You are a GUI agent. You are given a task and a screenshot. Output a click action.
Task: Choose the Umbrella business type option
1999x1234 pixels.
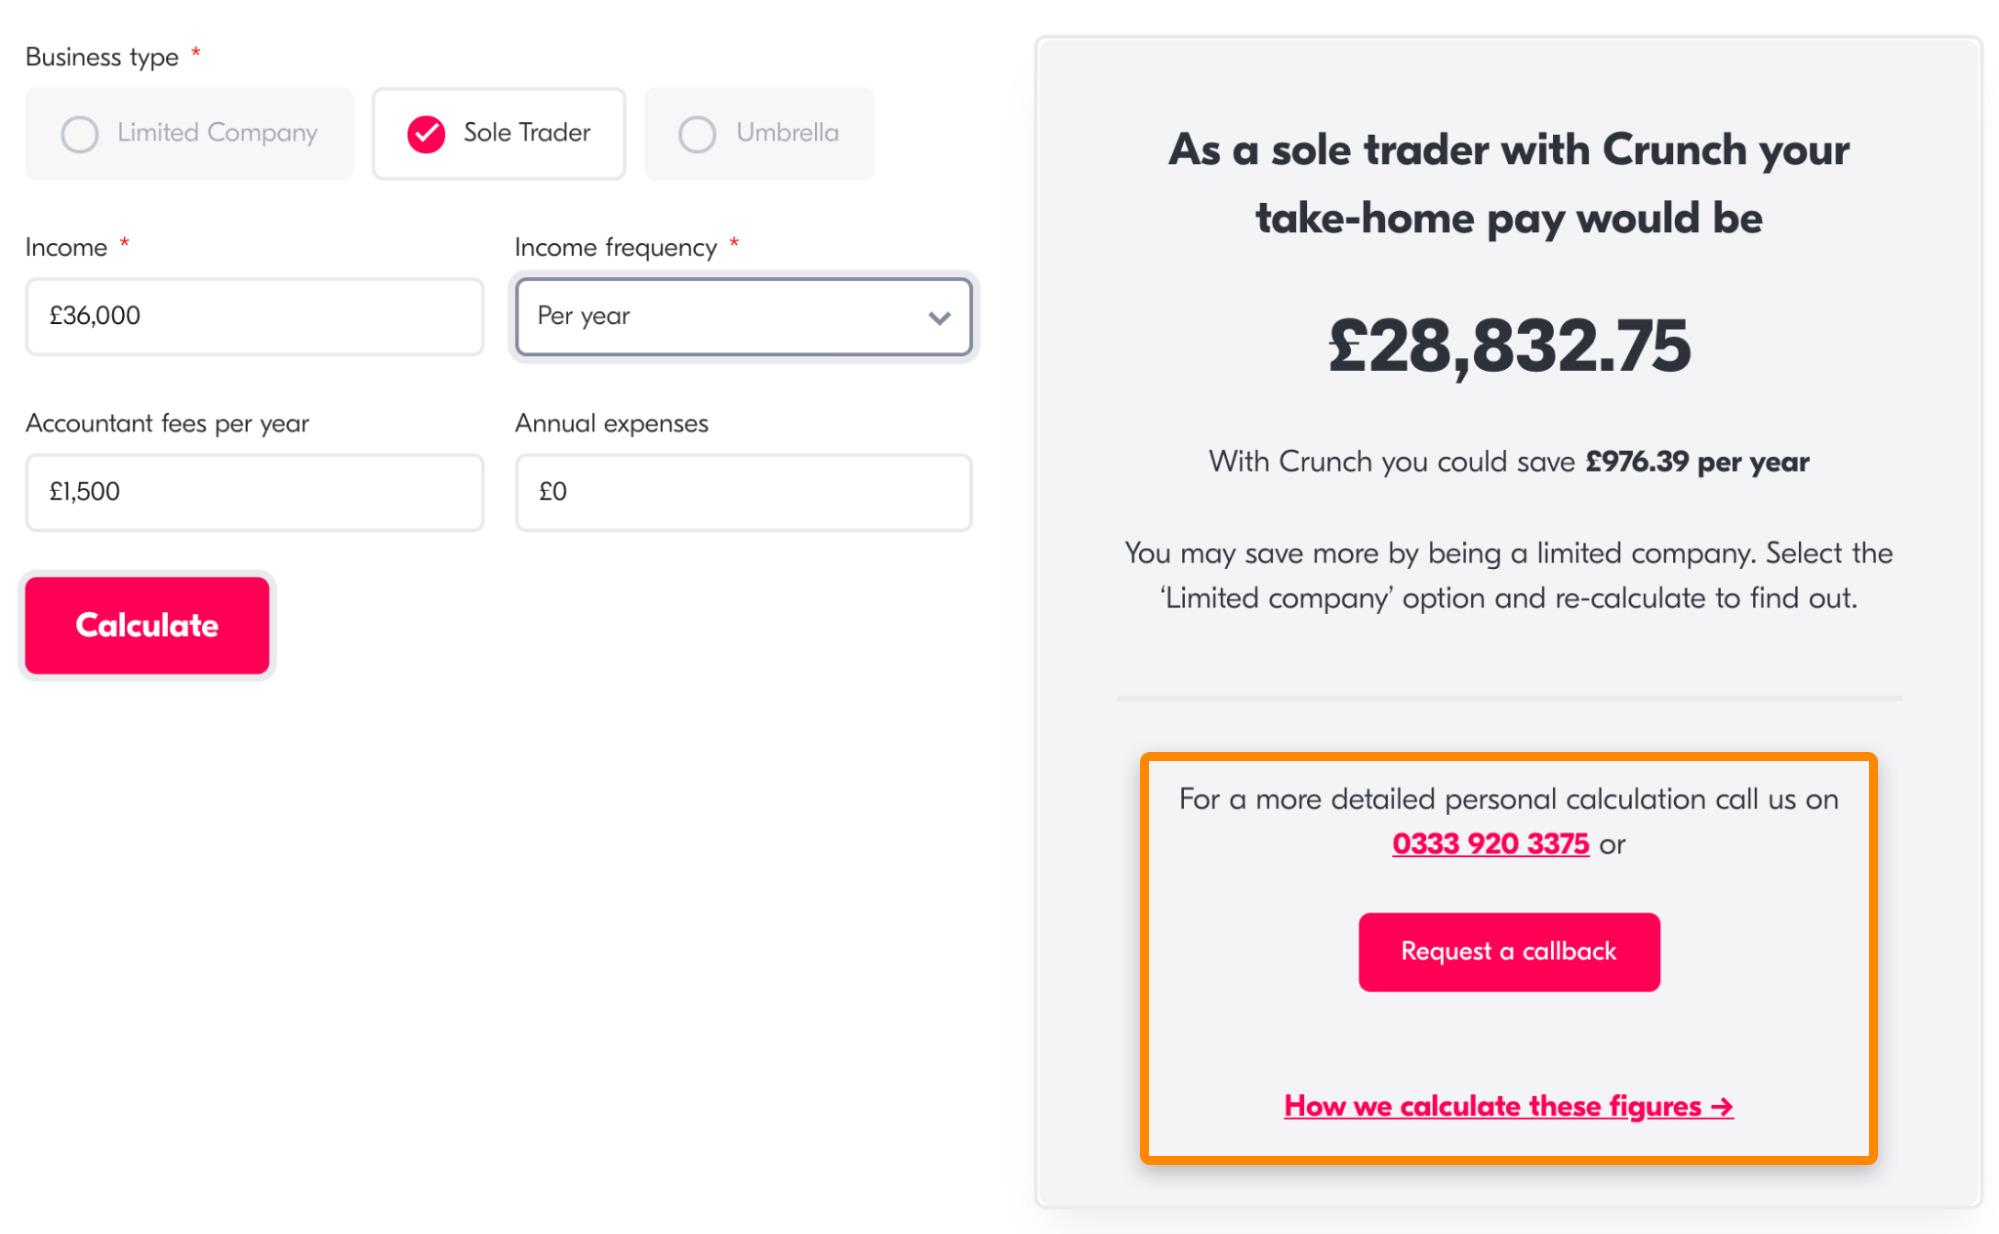[758, 133]
